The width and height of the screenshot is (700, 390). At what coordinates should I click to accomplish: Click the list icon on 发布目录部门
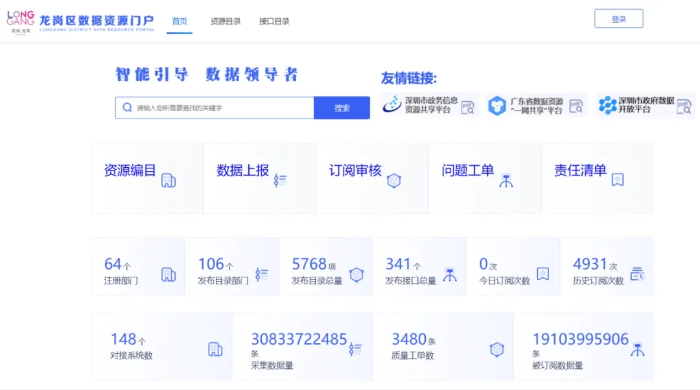pyautogui.click(x=262, y=274)
